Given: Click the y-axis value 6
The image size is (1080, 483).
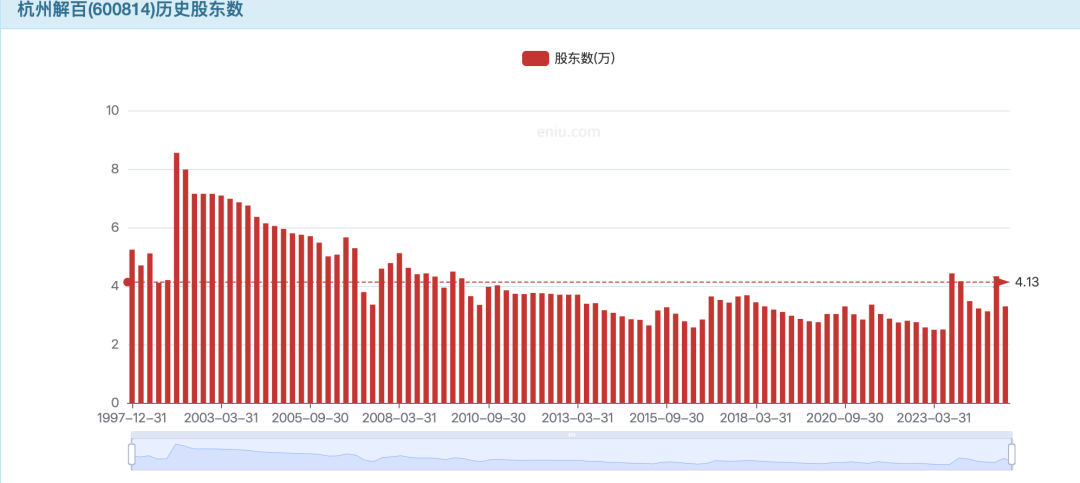Looking at the screenshot, I should click(x=115, y=228).
